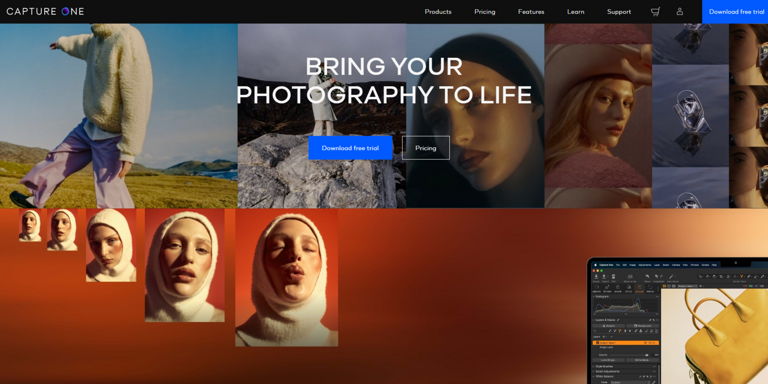Open the dark-haired woman close-up photo
768x384 pixels.
pyautogui.click(x=475, y=116)
